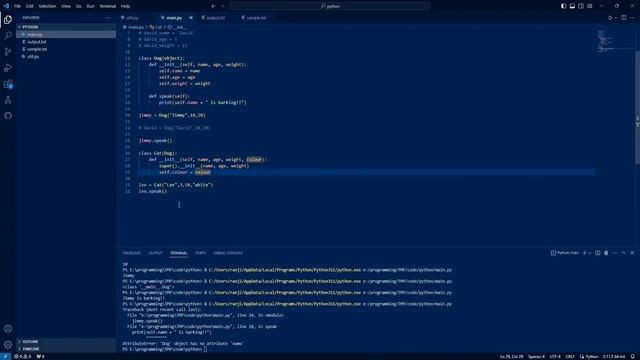Viewport: 640px width, 360px height.
Task: Click the Go Forward arrow in title bar
Action: click(x=222, y=6)
